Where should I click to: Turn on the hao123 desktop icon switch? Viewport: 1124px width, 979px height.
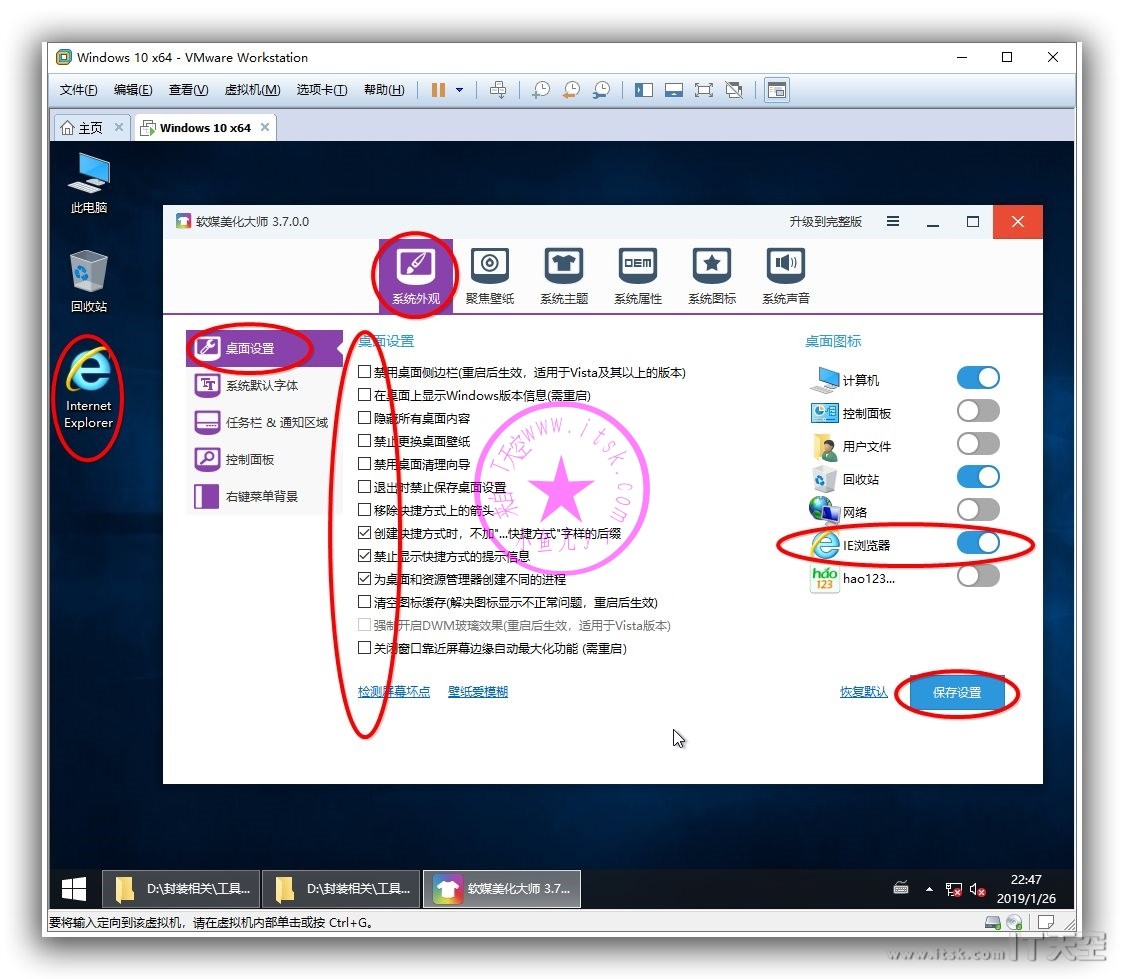[x=978, y=576]
